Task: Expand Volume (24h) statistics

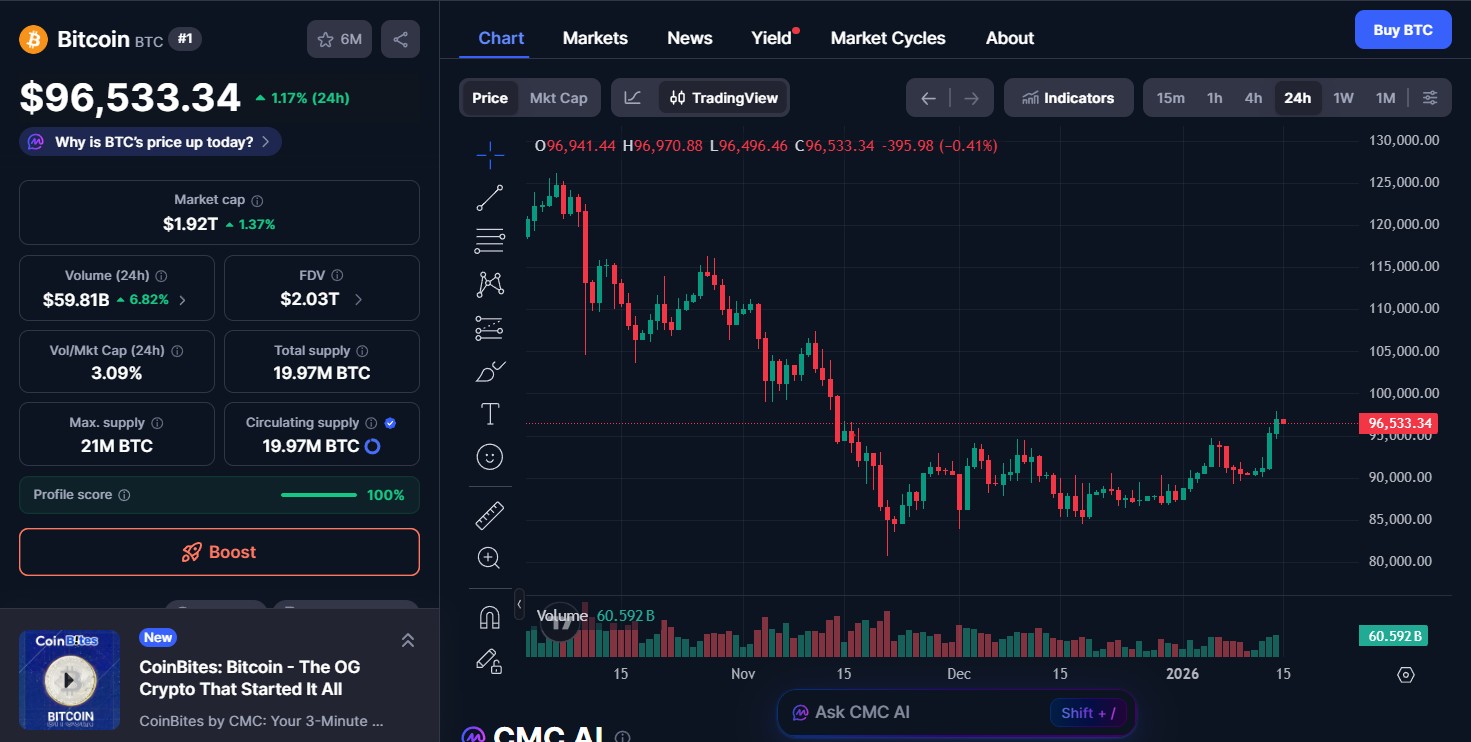Action: click(x=117, y=288)
